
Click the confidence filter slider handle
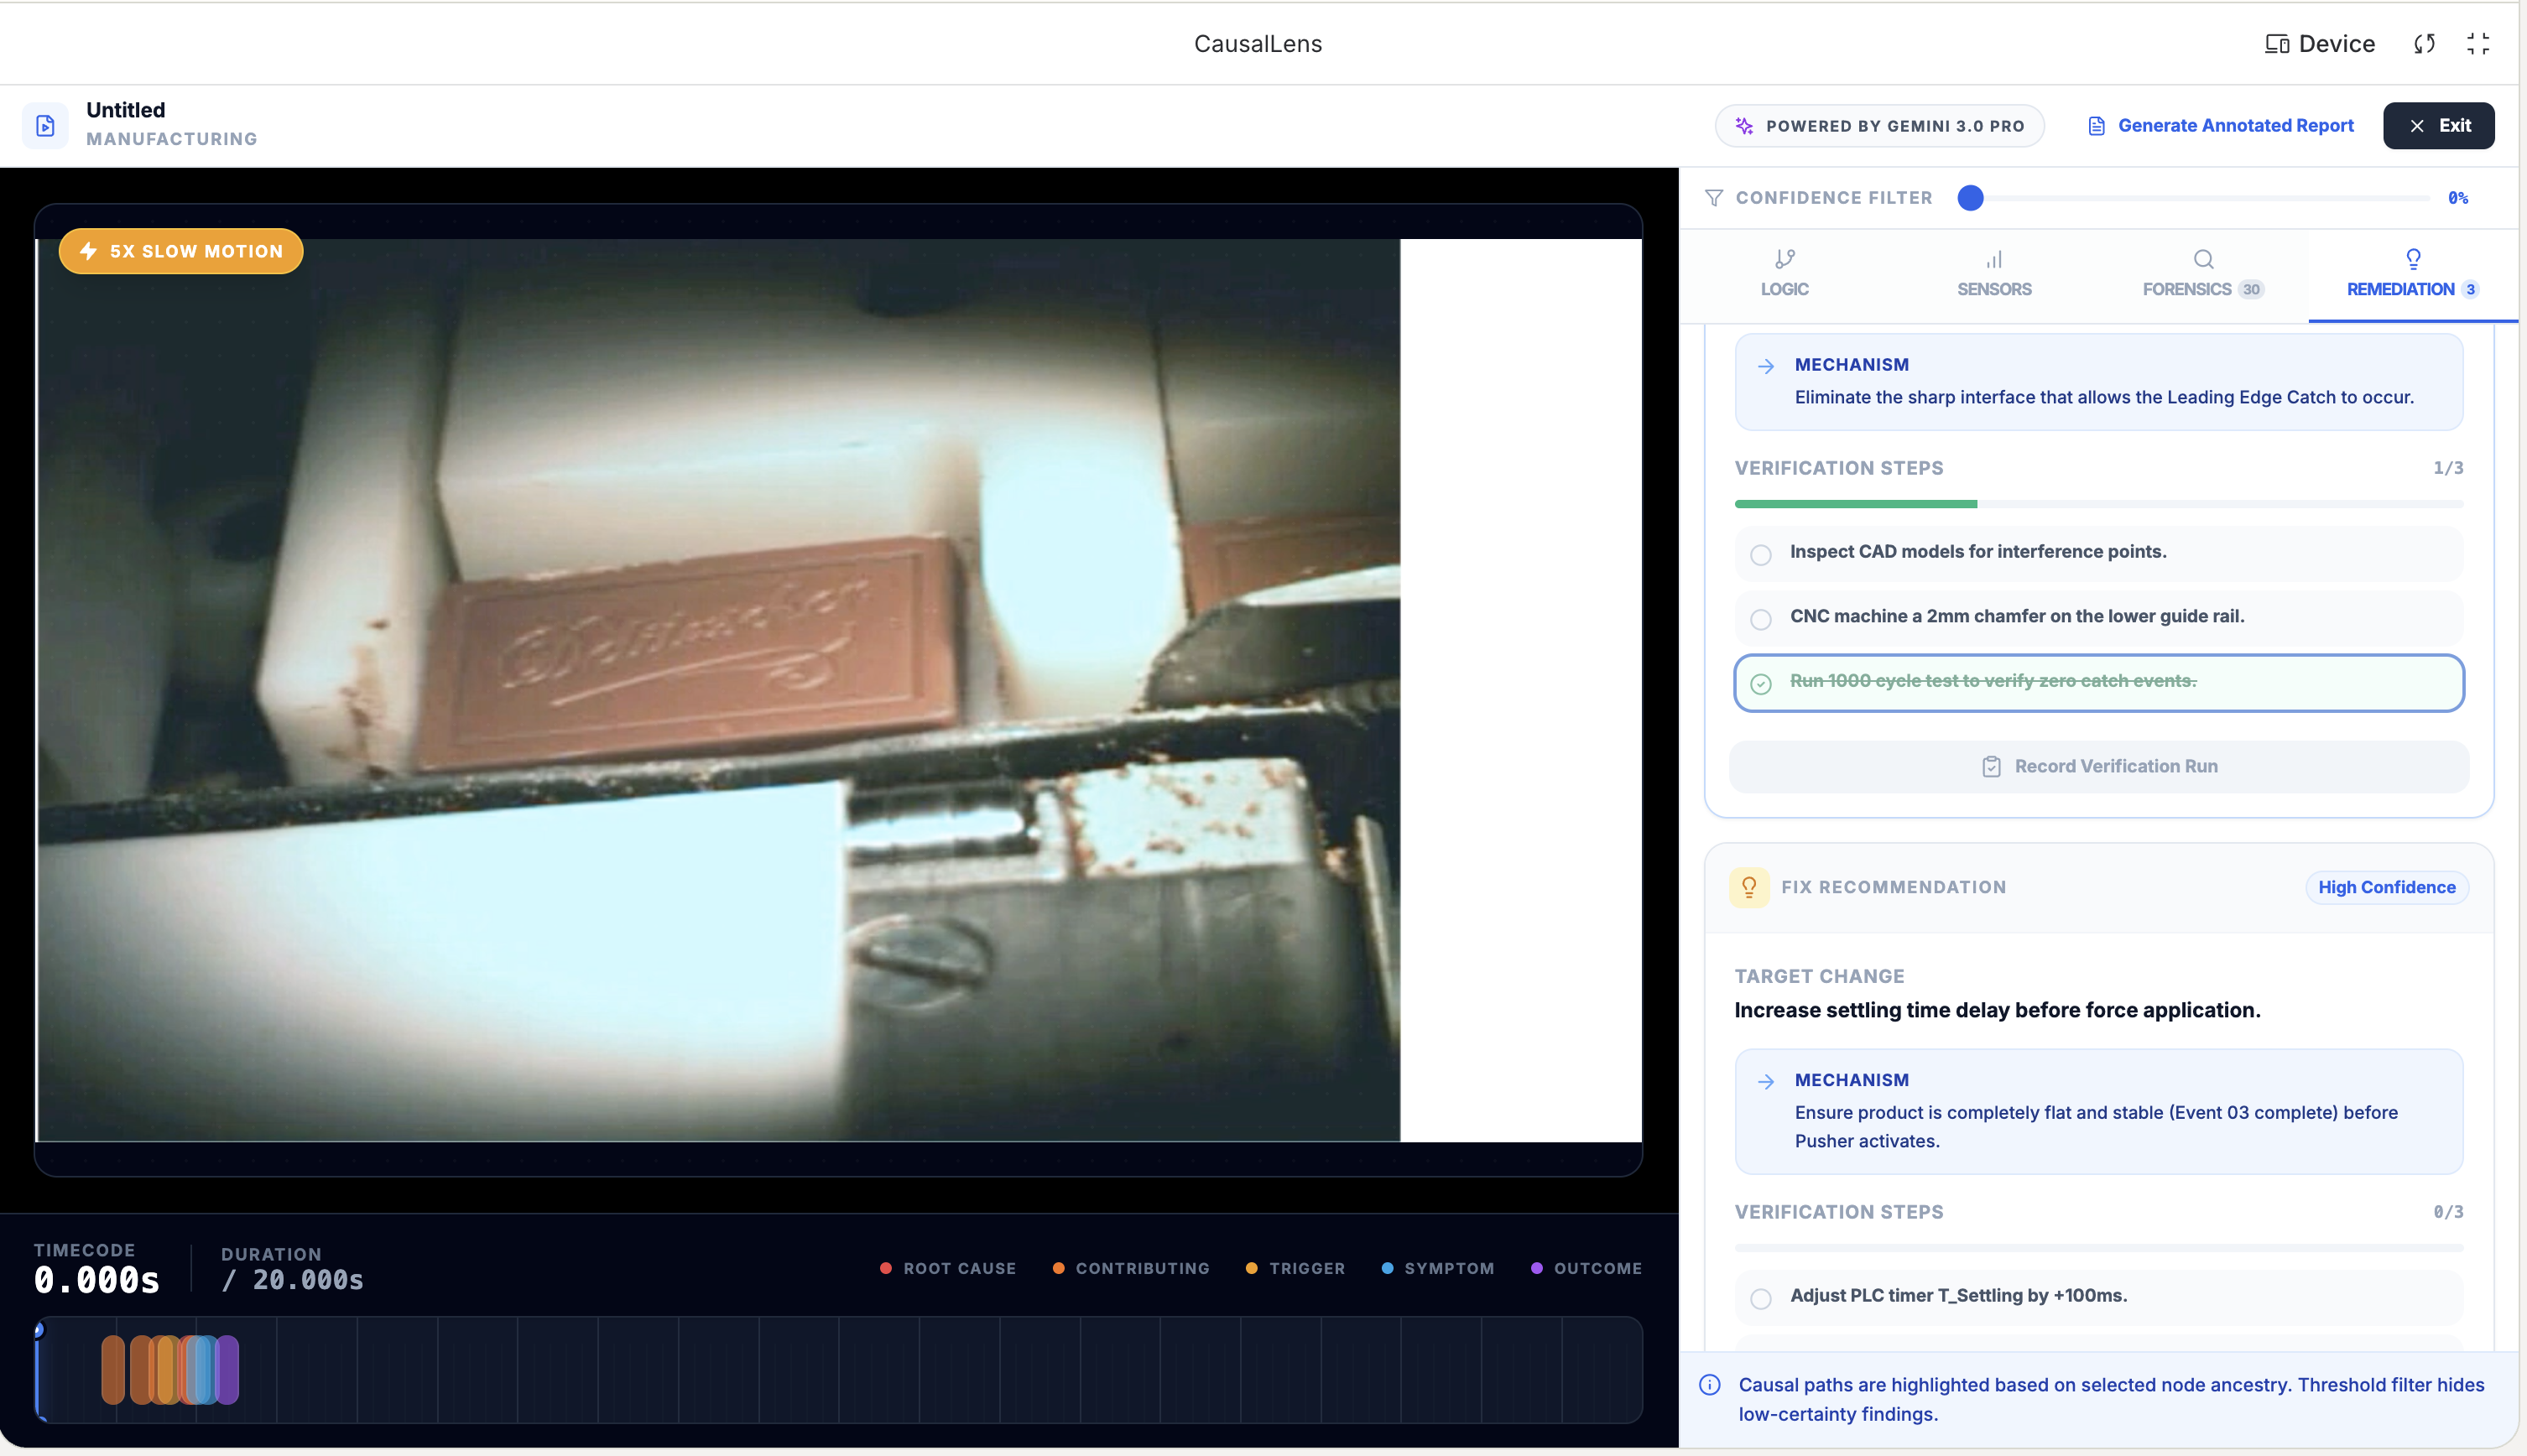[x=1970, y=198]
